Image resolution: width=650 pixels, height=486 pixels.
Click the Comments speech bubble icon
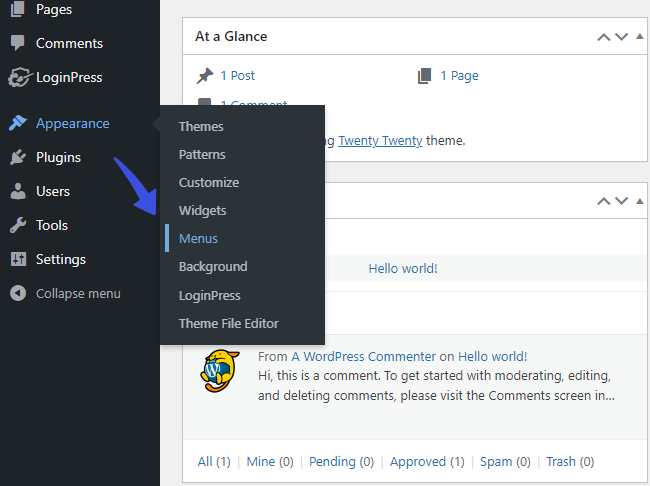click(17, 43)
